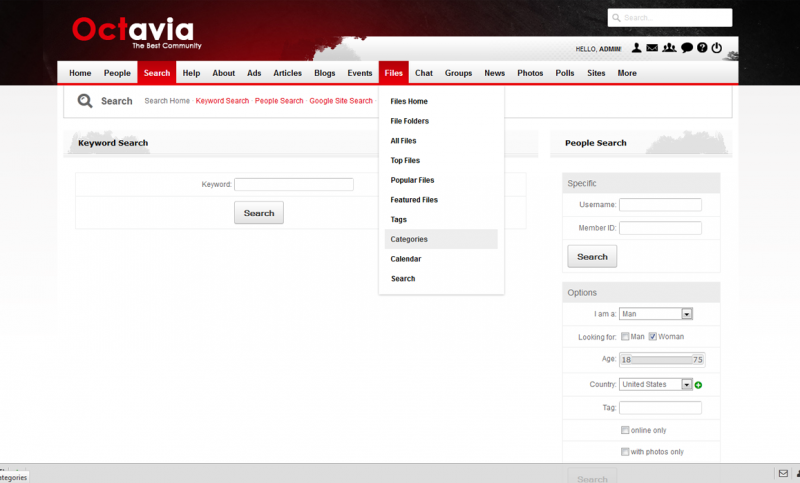Click the Age slider minimum handle 18
800x483 pixels.
pyautogui.click(x=627, y=360)
